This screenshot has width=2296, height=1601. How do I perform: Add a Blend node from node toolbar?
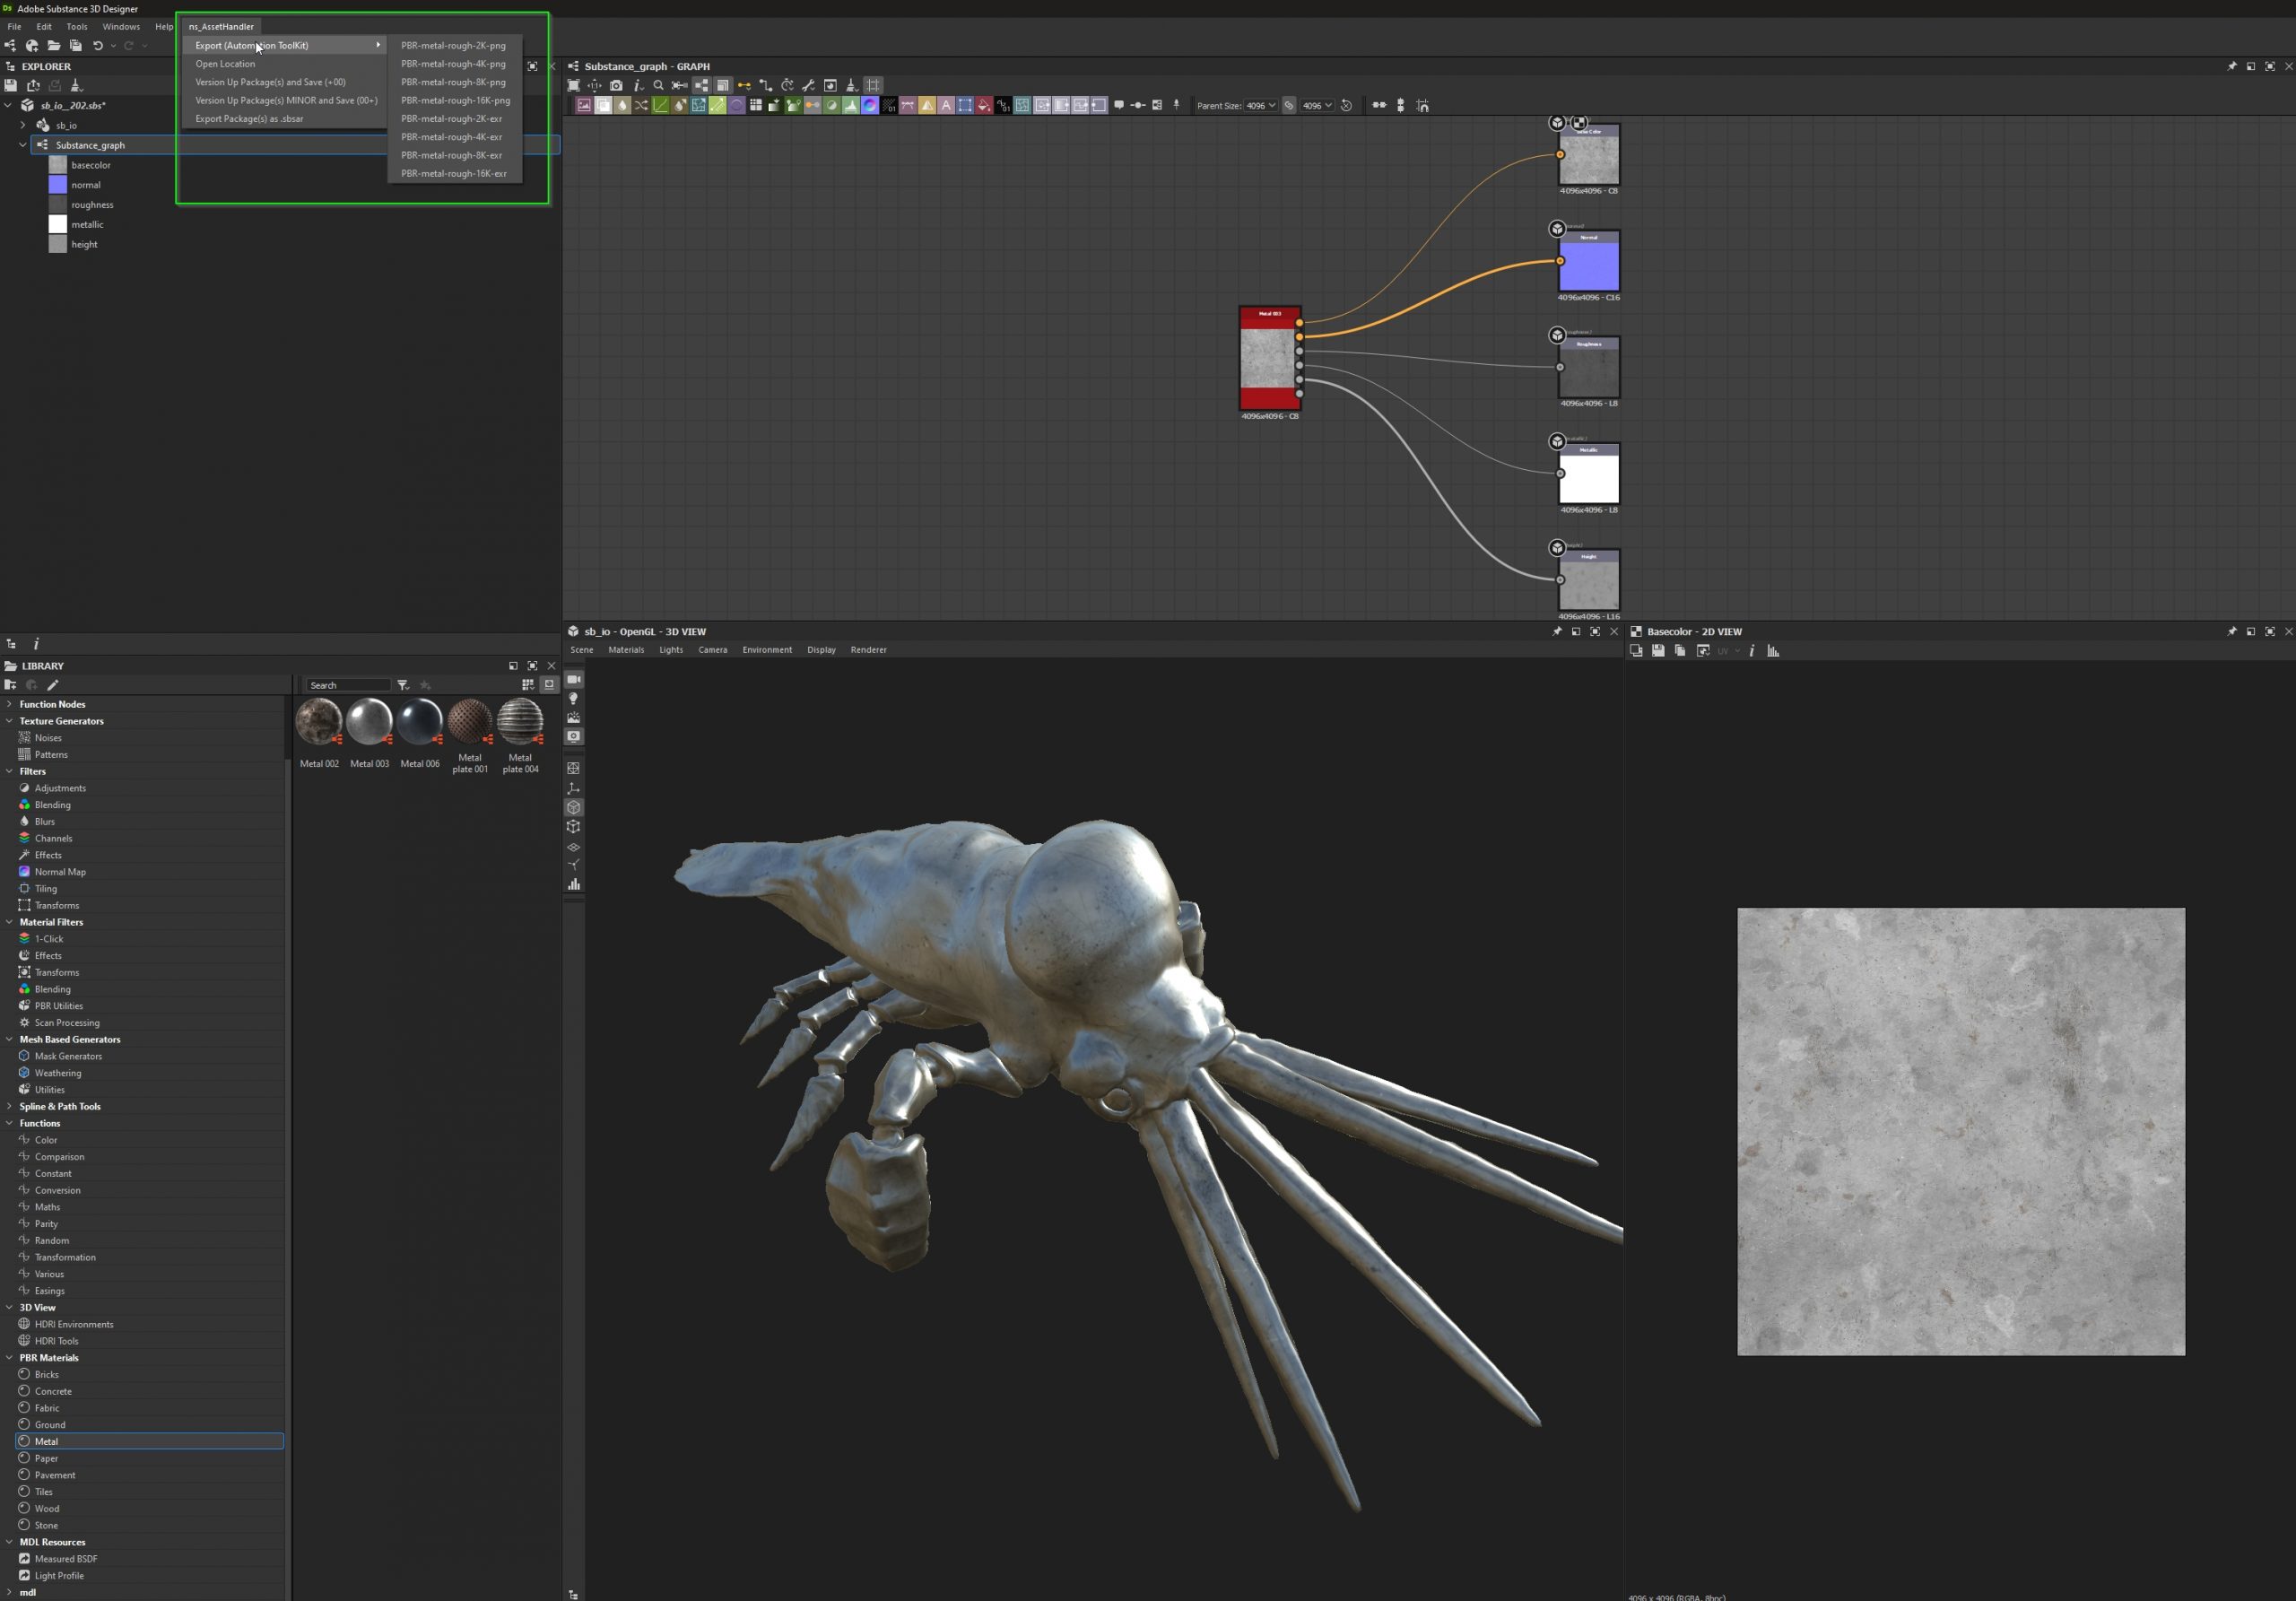click(x=603, y=105)
